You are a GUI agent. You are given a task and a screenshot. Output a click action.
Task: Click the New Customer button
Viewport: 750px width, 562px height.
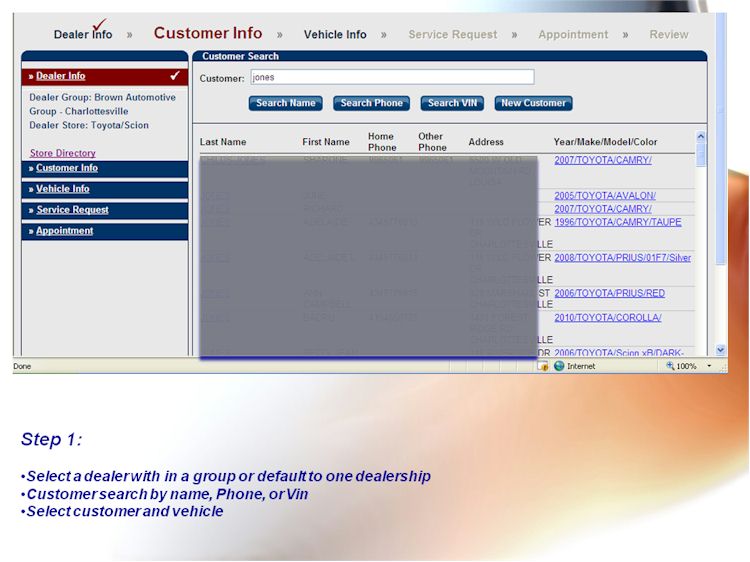click(x=533, y=103)
